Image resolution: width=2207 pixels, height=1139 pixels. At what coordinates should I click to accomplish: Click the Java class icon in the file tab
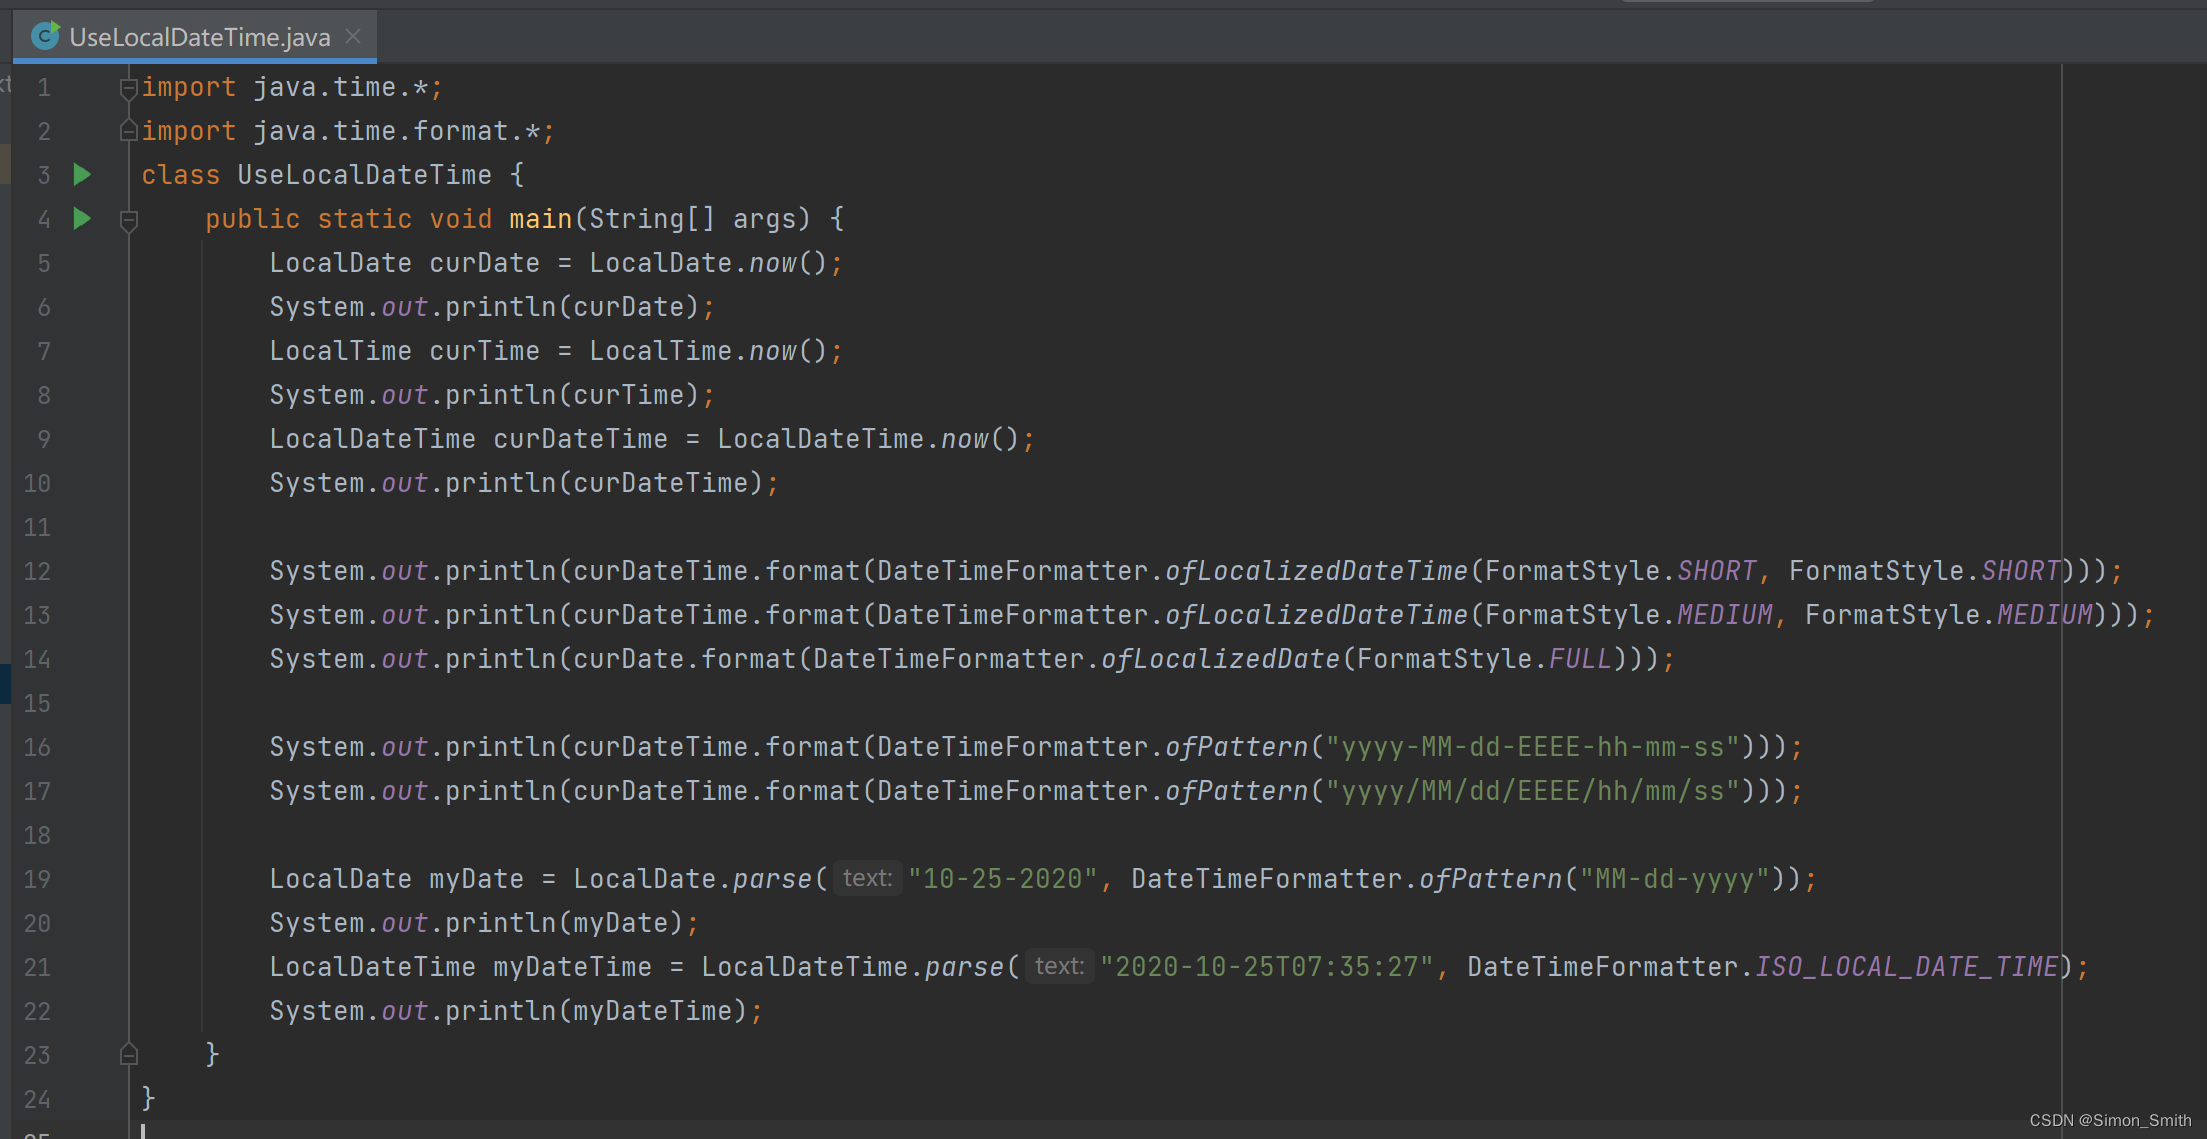point(45,37)
